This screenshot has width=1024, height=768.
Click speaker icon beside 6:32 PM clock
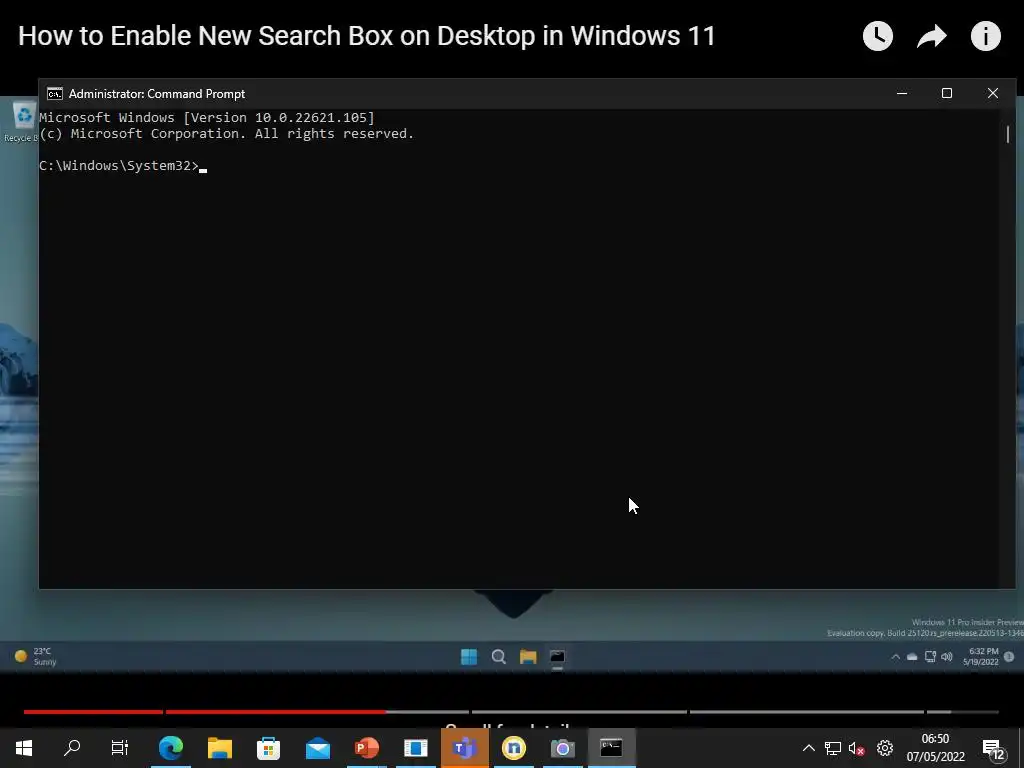947,657
